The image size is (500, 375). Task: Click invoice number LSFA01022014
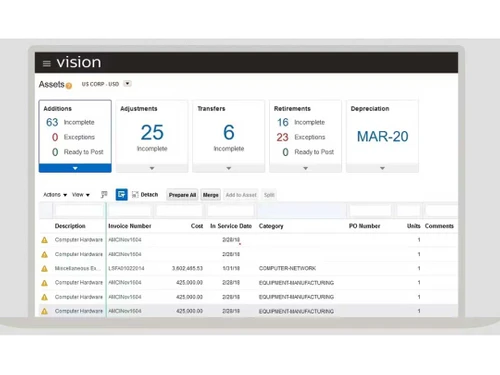pyautogui.click(x=126, y=268)
